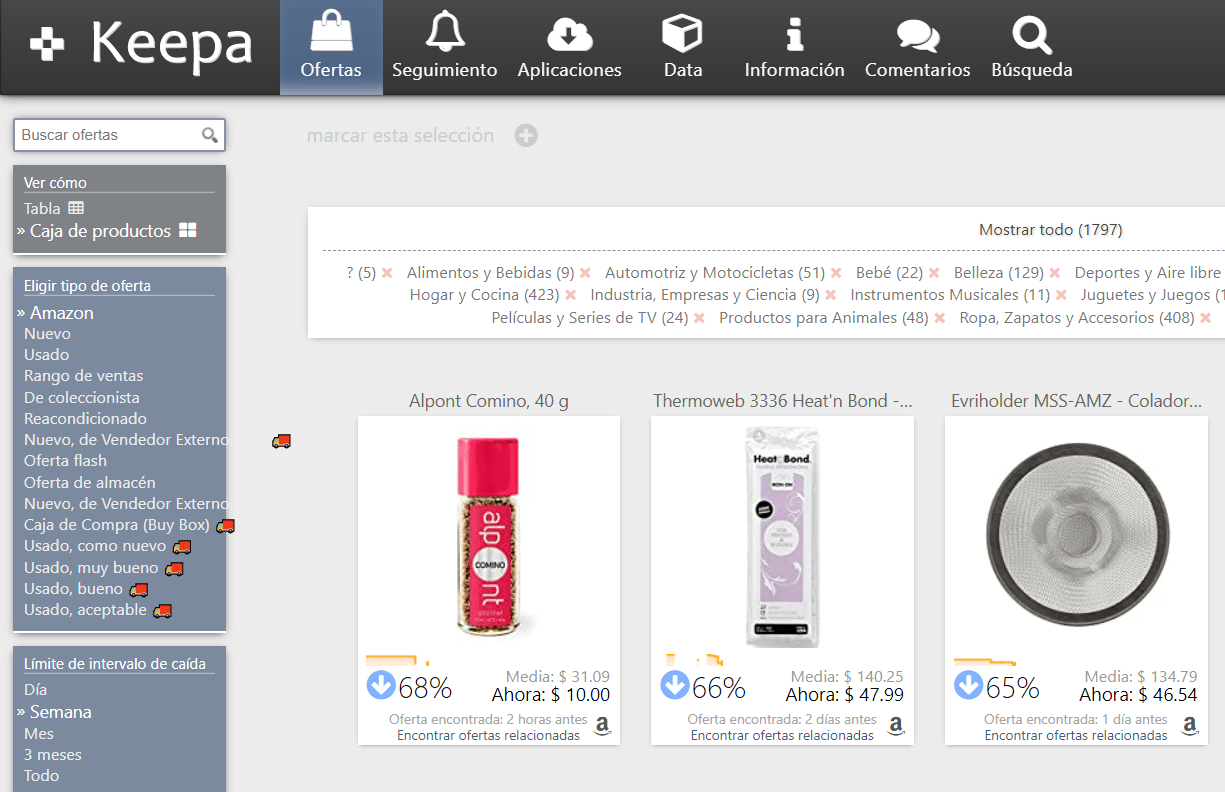Open the Ofertas tab
The width and height of the screenshot is (1225, 792).
pyautogui.click(x=331, y=47)
